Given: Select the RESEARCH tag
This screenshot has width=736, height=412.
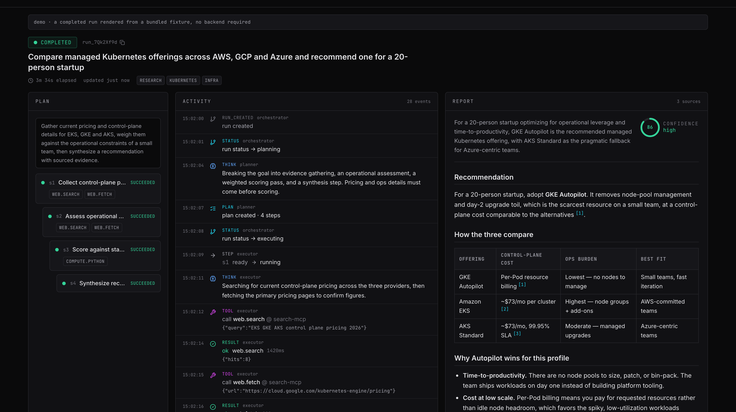Looking at the screenshot, I should pos(151,80).
